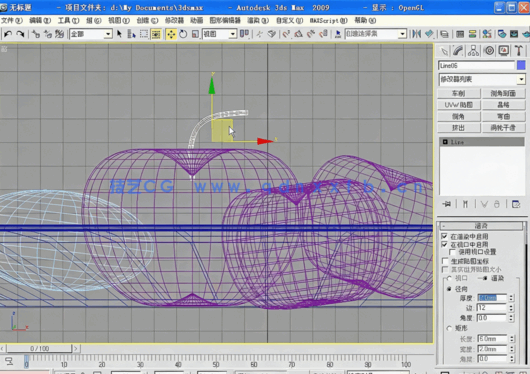Click the Mirror tool icon
Viewport: 530px width, 374px height.
[x=416, y=34]
